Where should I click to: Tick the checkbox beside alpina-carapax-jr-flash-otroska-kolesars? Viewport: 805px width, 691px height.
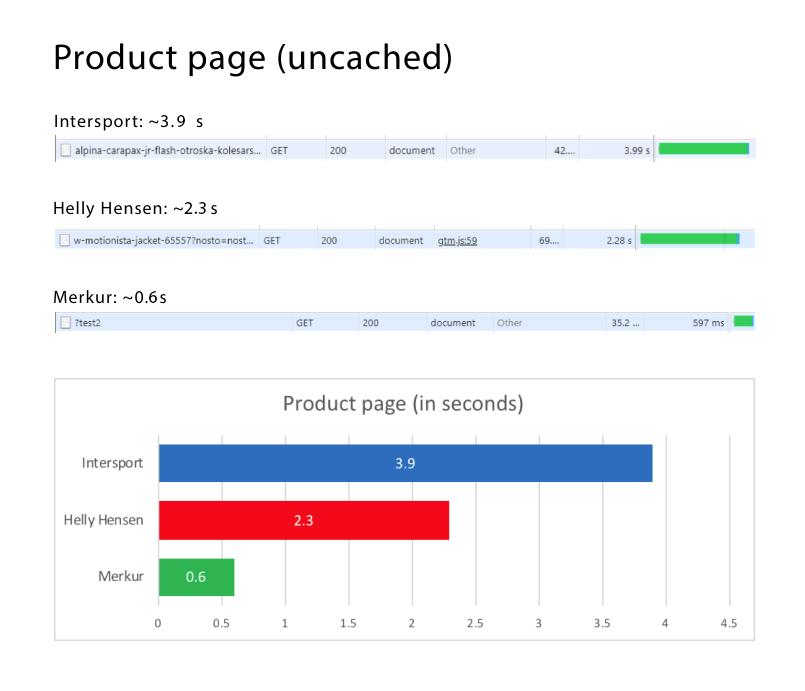tap(66, 150)
